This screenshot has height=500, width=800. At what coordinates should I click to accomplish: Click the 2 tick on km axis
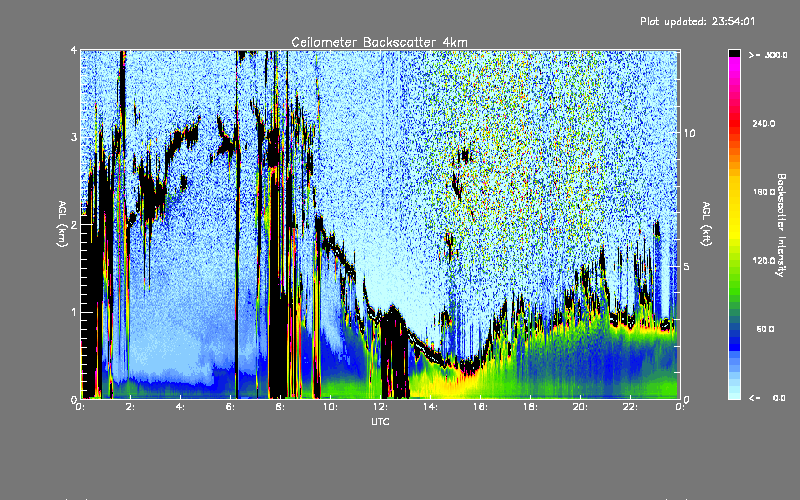point(74,225)
